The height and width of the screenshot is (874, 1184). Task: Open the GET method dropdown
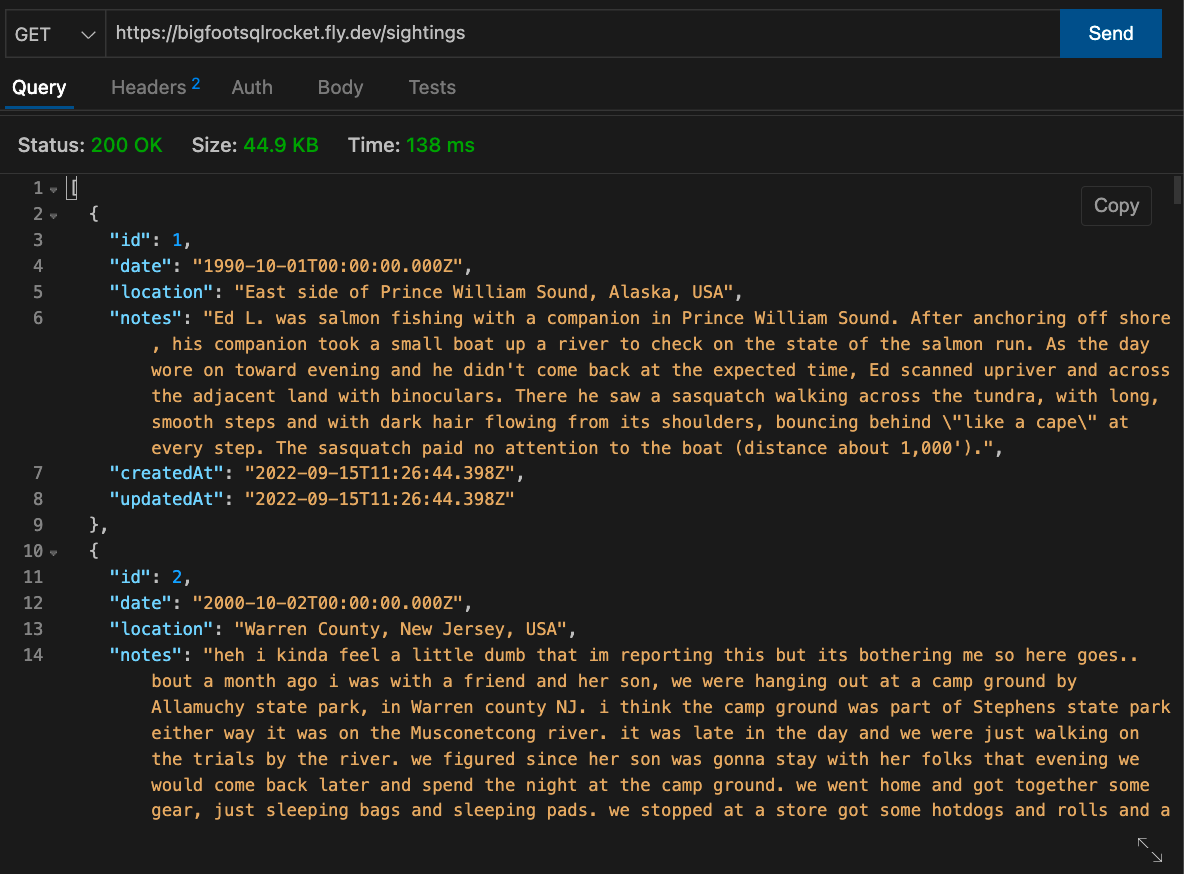tap(54, 34)
